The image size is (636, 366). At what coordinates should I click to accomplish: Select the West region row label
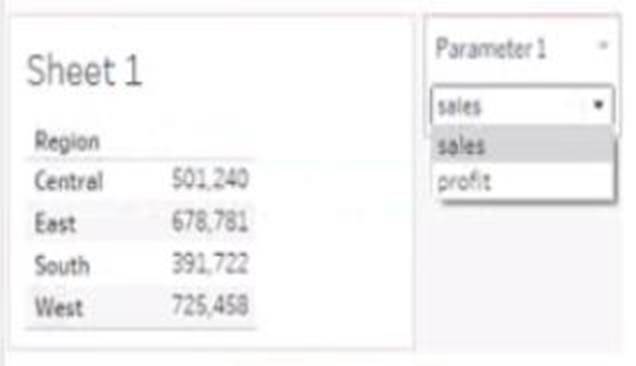click(59, 306)
